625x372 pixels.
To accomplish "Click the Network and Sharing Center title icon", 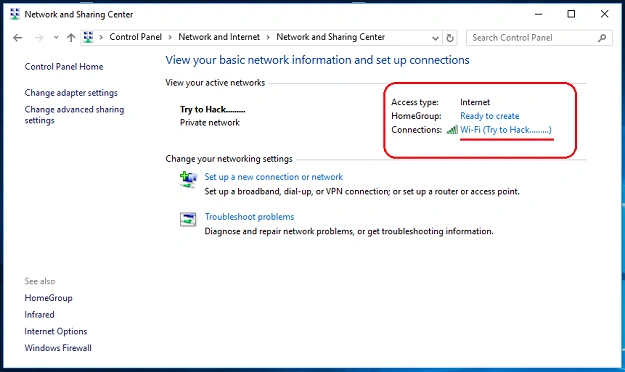I will pos(15,14).
